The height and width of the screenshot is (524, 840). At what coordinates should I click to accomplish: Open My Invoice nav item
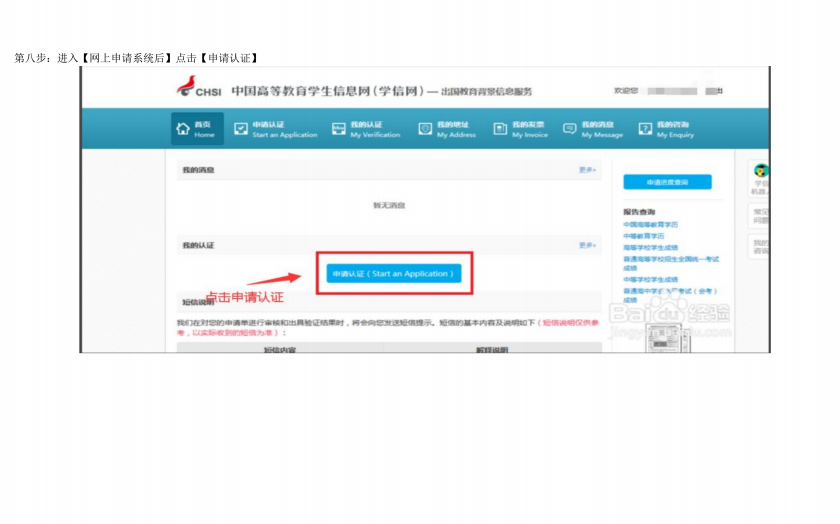tap(521, 129)
